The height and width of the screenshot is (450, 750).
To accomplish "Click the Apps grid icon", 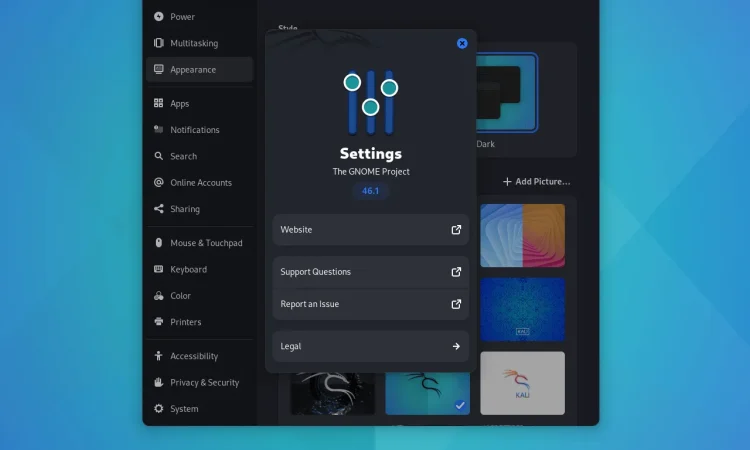I will click(159, 103).
